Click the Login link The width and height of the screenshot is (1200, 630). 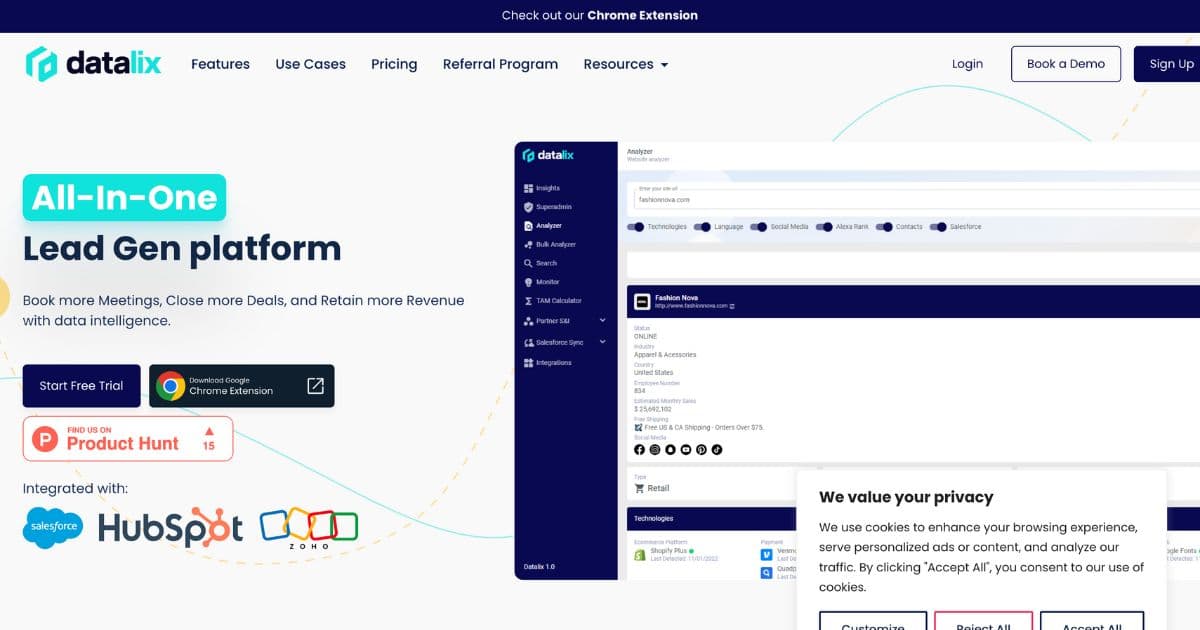click(x=967, y=64)
